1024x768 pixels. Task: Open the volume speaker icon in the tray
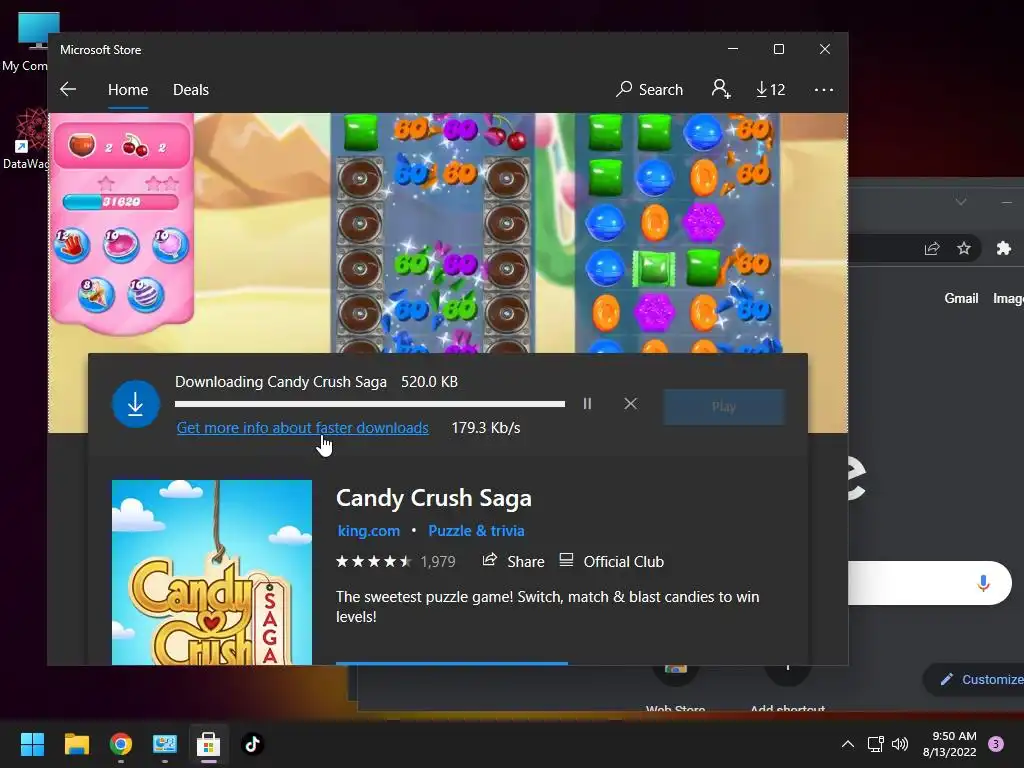pyautogui.click(x=900, y=744)
